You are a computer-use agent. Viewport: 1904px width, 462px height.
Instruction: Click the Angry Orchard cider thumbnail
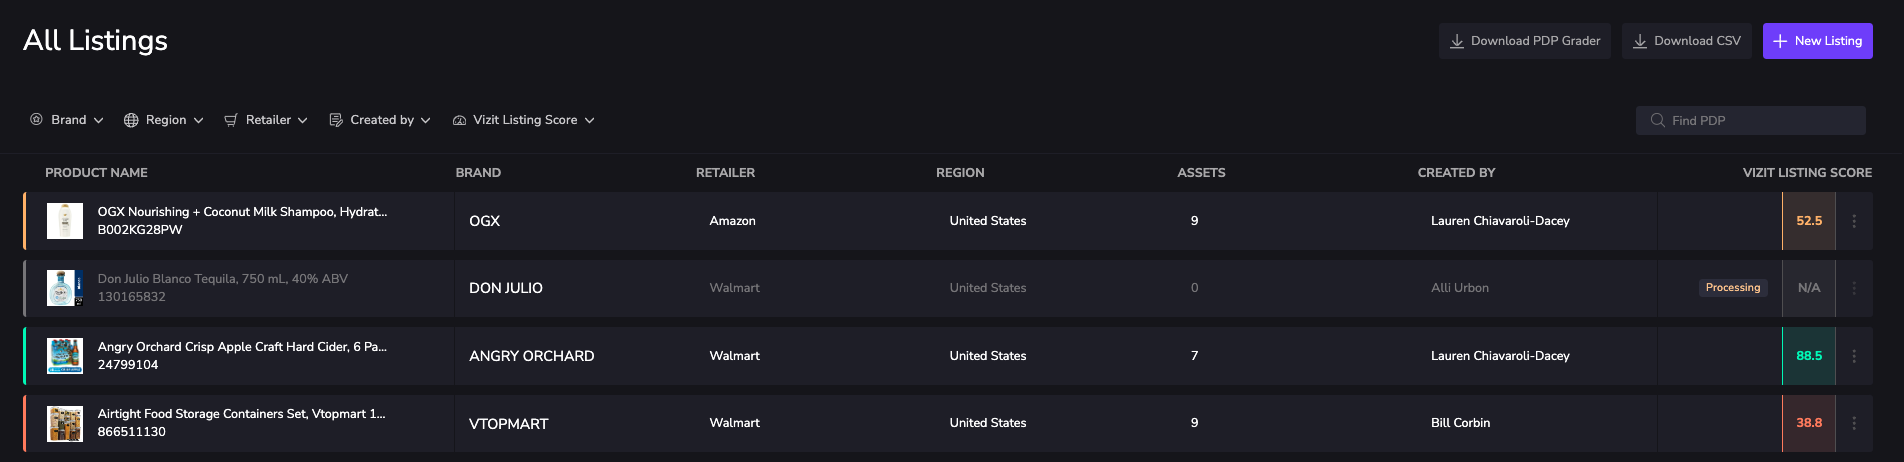tap(65, 356)
